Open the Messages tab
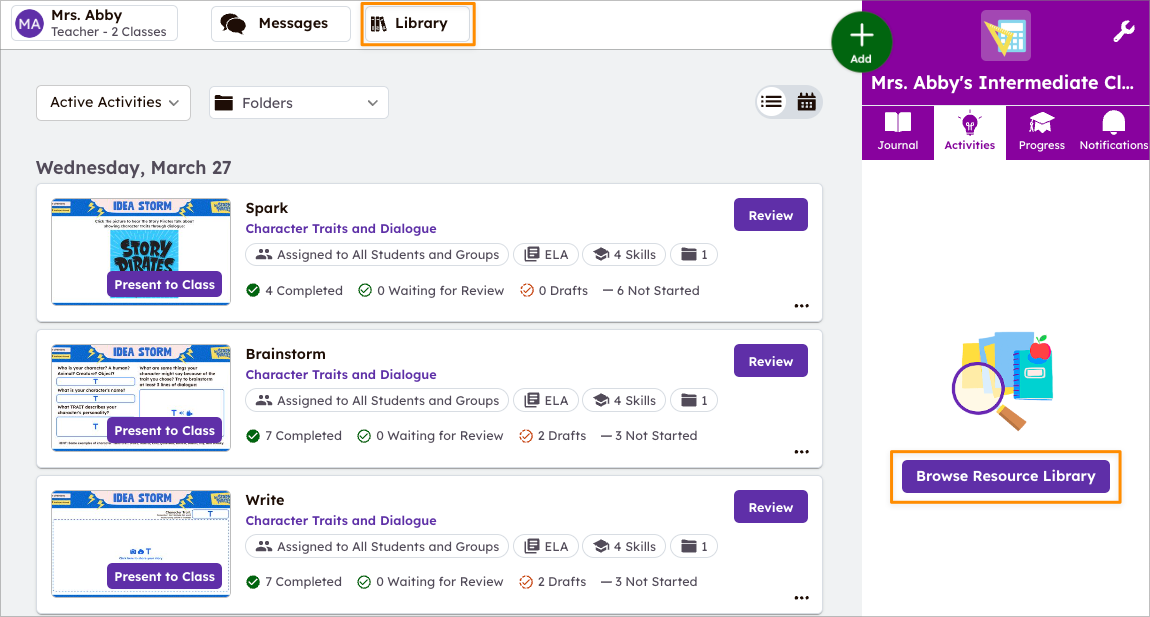 (x=280, y=23)
